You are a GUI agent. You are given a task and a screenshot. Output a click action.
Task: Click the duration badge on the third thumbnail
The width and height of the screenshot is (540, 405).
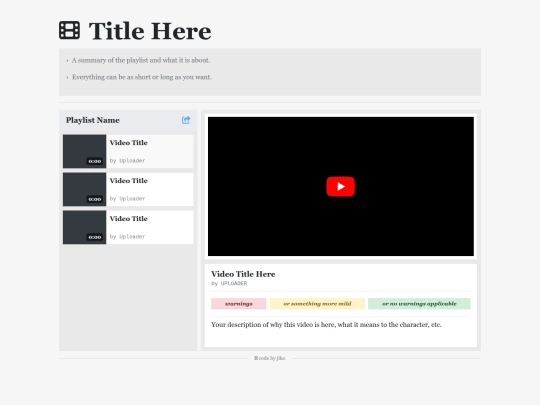pyautogui.click(x=95, y=237)
